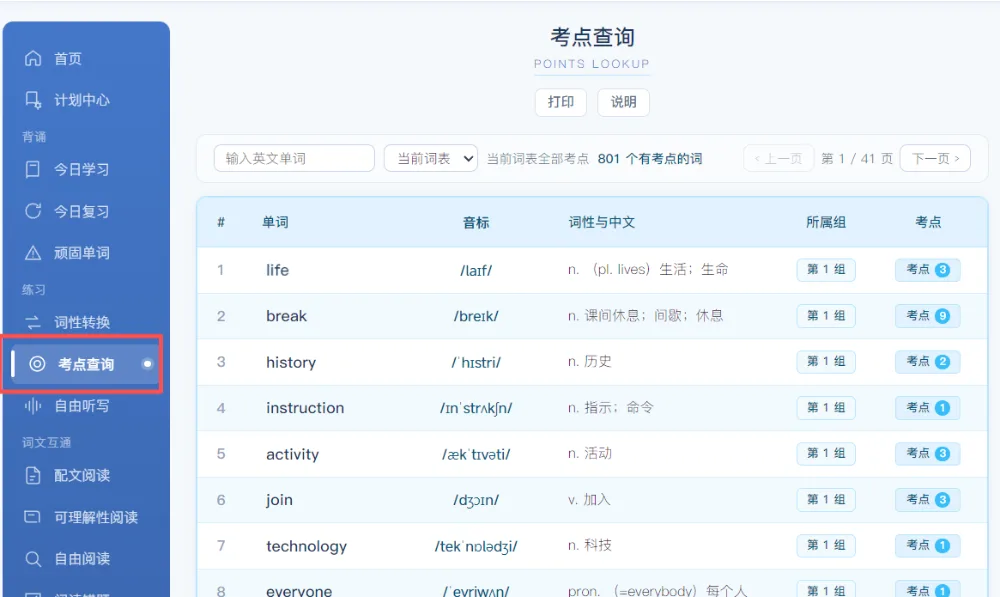
Task: Click phonetic /breɪk/ text
Action: (x=476, y=316)
